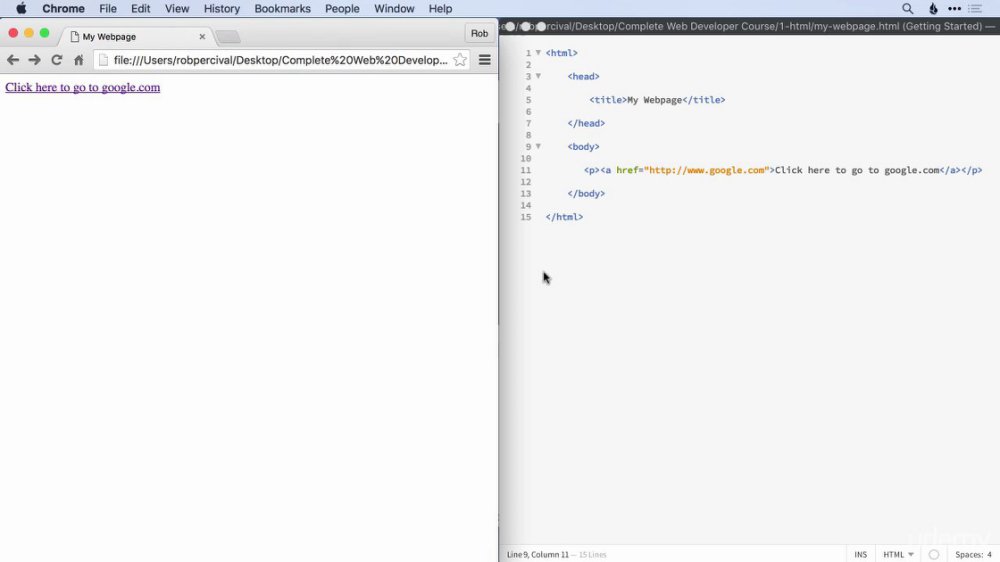Open the Window menu

[393, 9]
